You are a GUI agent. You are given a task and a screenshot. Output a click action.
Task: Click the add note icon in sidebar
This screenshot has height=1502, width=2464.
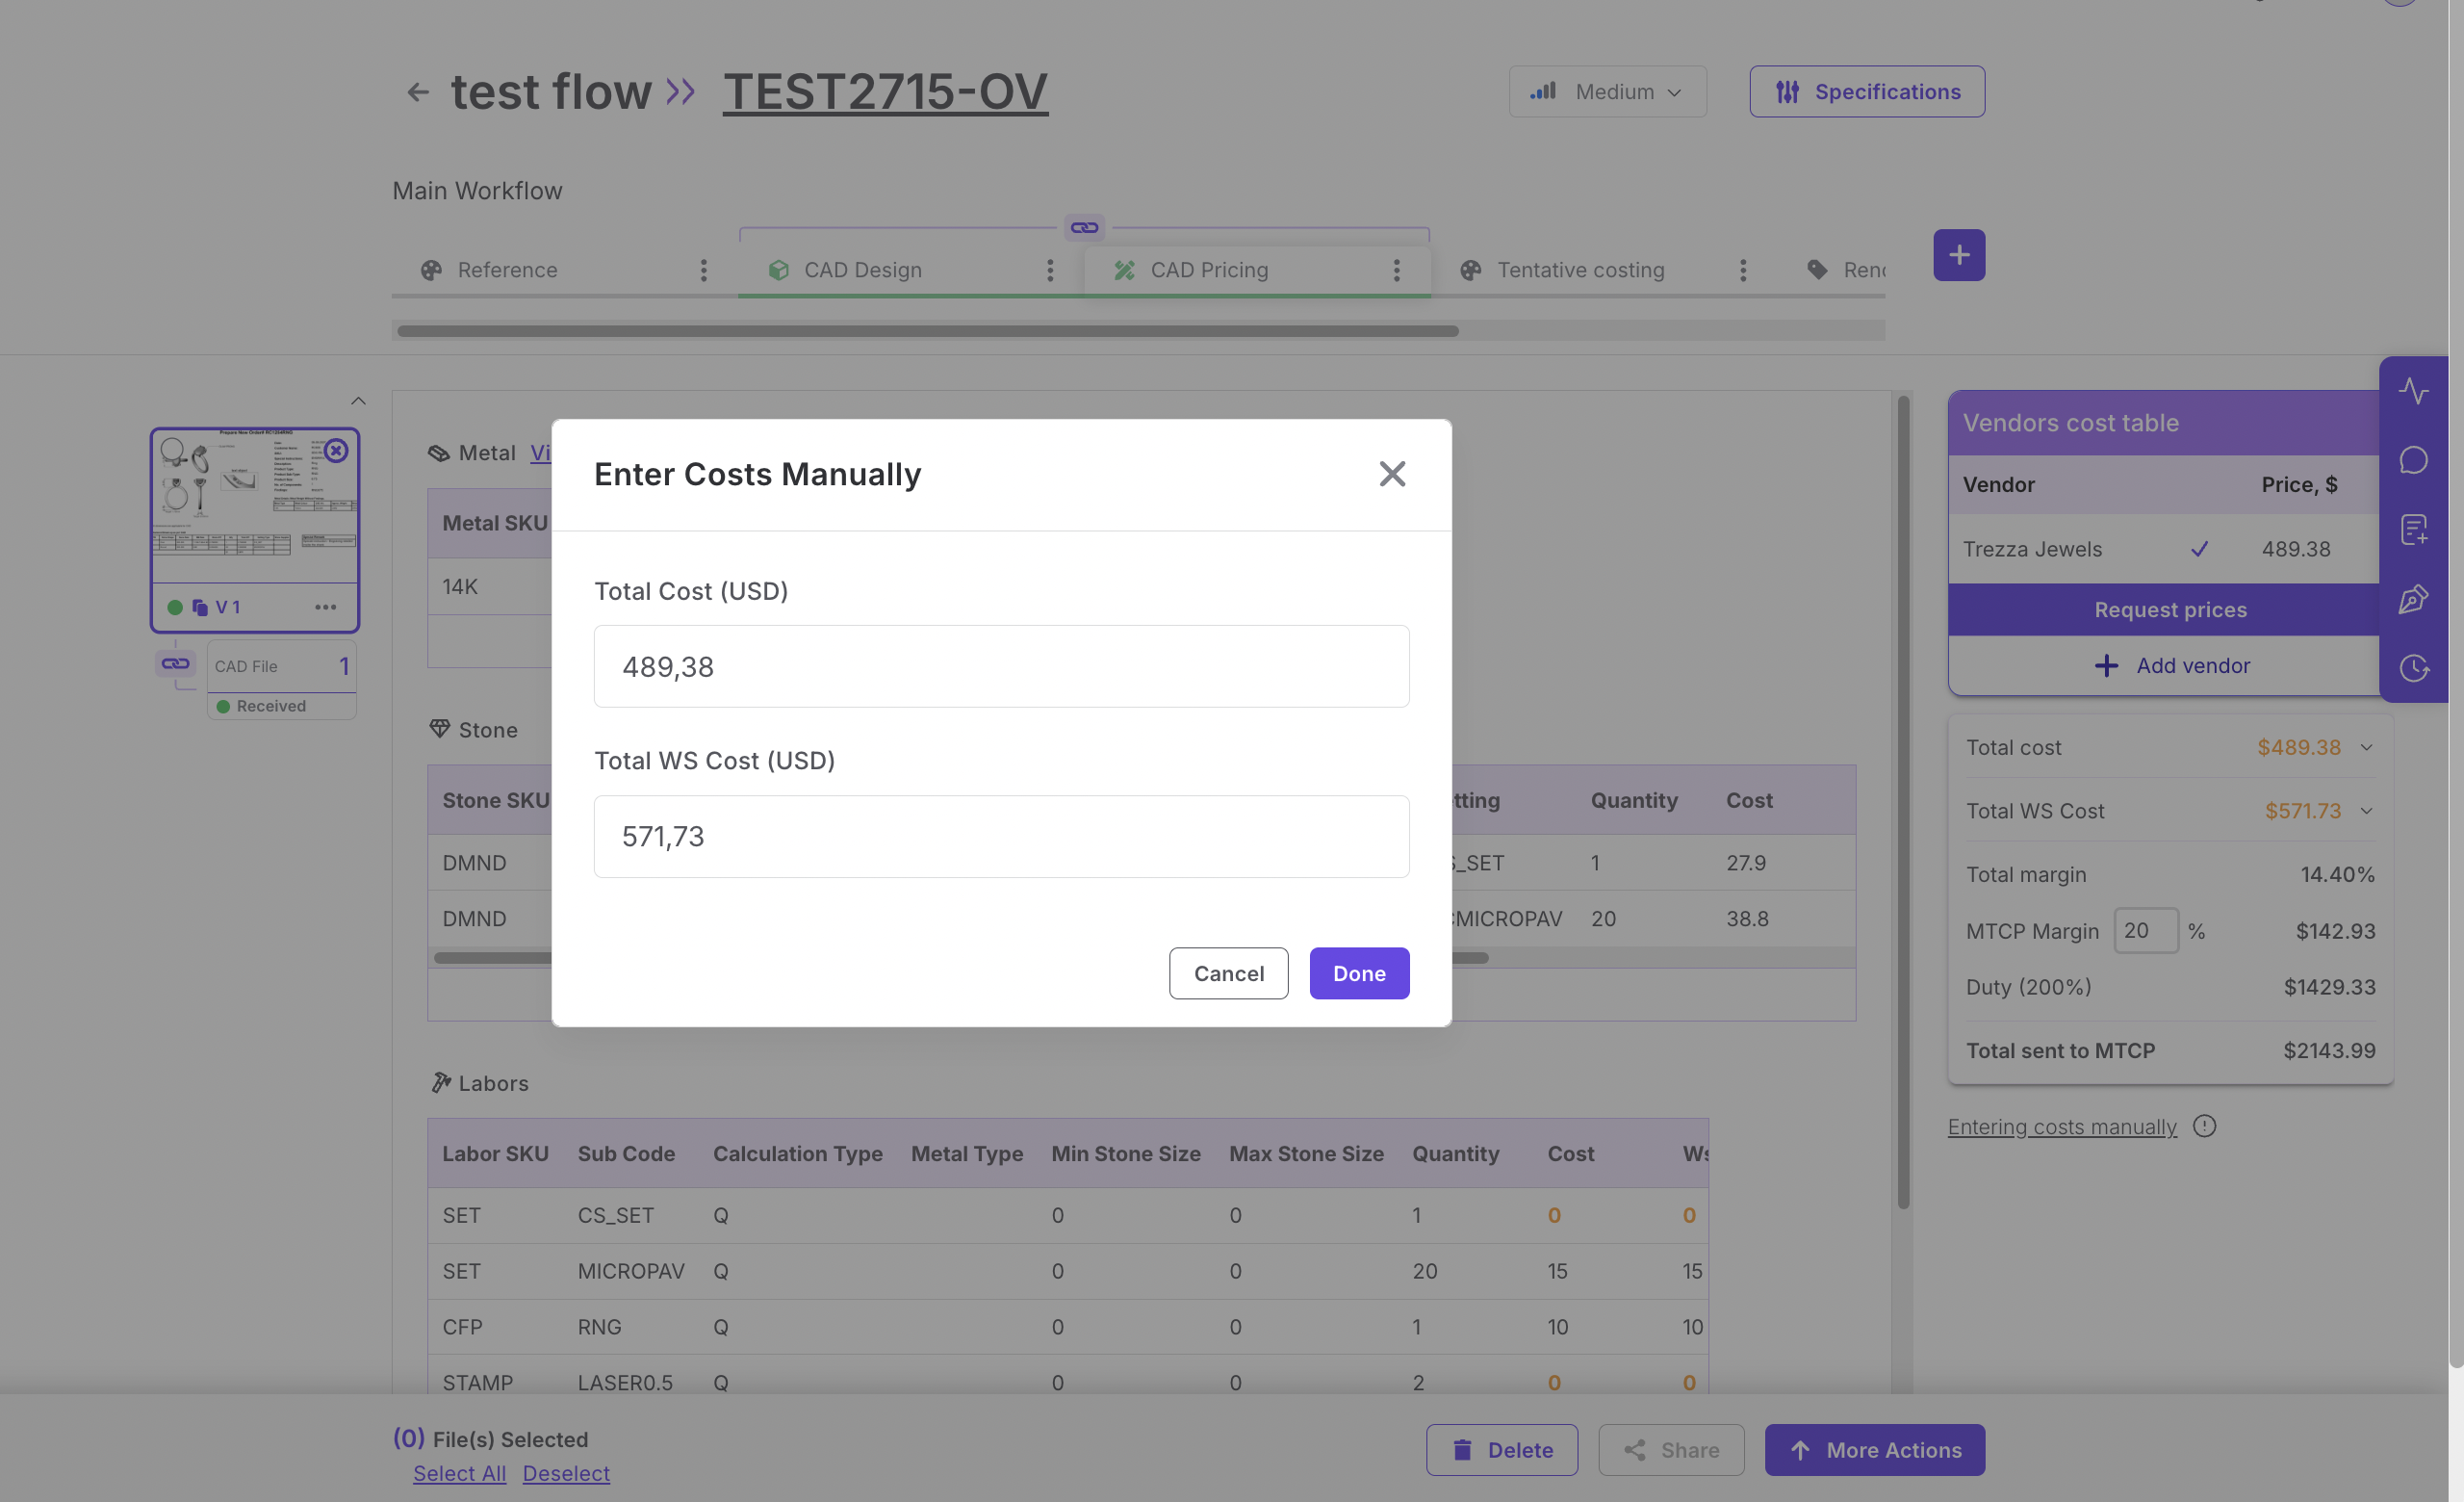[x=2413, y=529]
